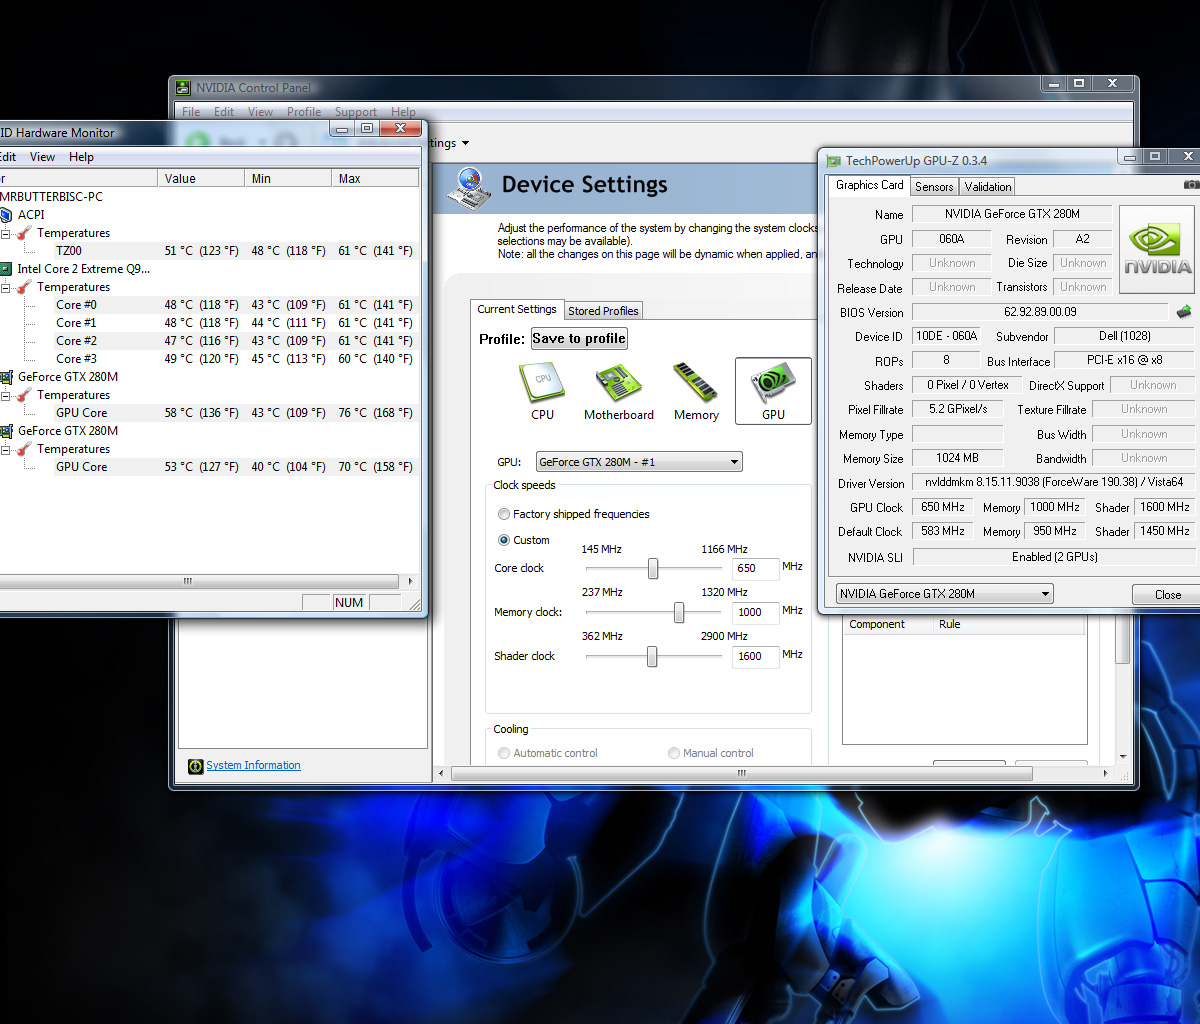Viewport: 1200px width, 1024px height.
Task: Click the second GeForce GTX 280M card icon
Action: click(x=6, y=431)
